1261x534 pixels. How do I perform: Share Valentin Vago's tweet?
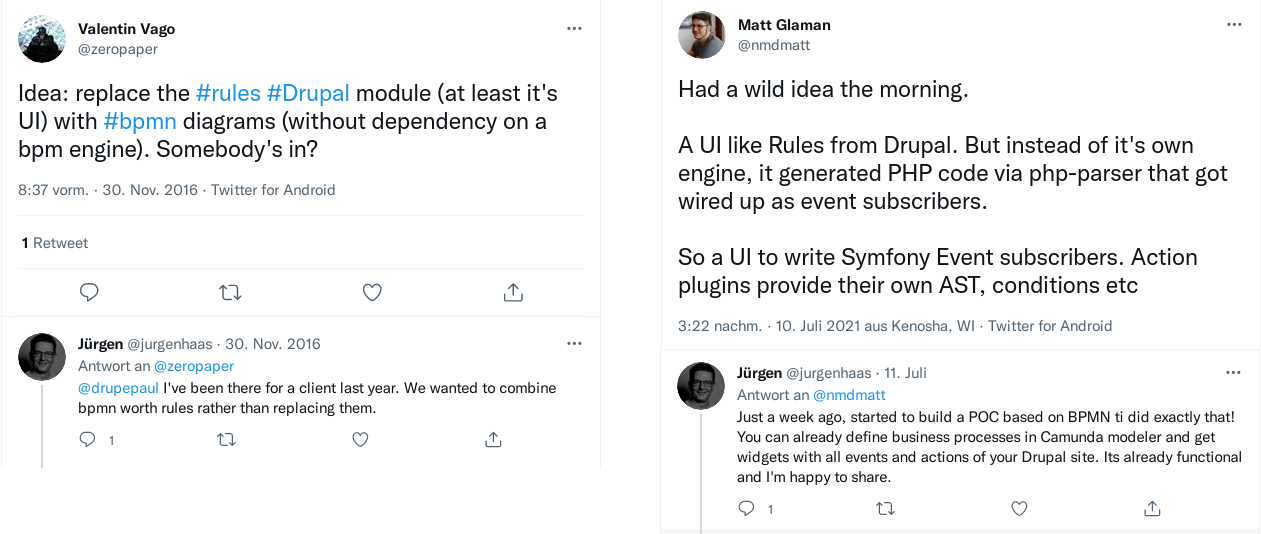(513, 292)
